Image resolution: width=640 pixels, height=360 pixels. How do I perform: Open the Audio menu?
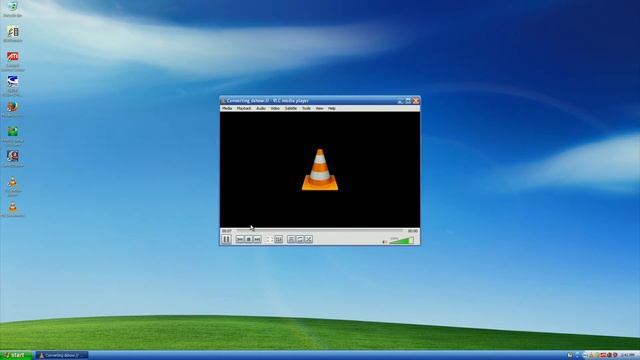click(261, 109)
